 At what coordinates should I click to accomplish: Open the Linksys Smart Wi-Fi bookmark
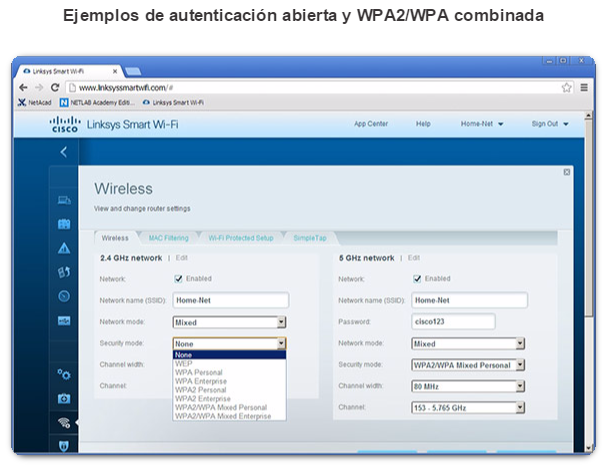(x=173, y=103)
